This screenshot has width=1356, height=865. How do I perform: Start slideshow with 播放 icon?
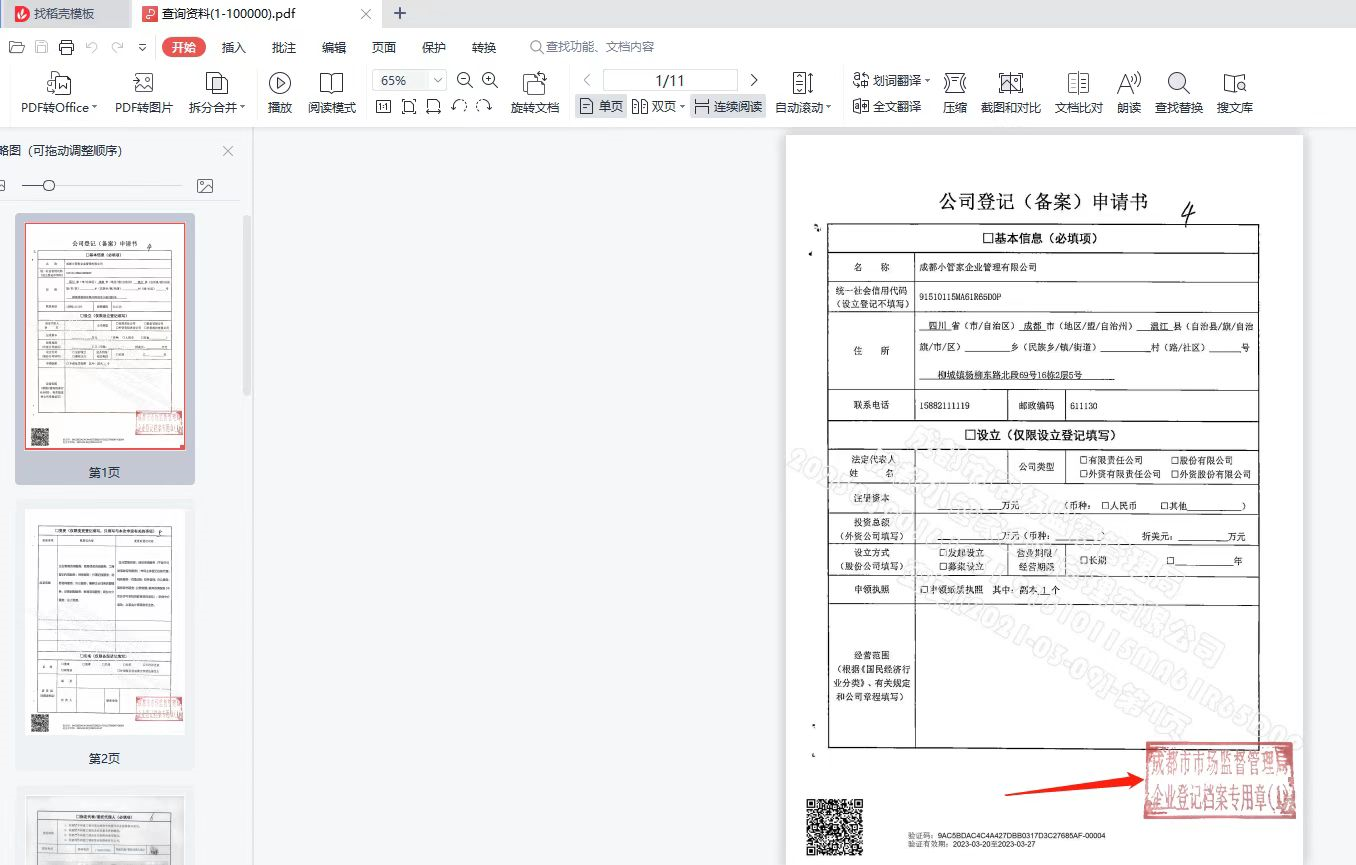pyautogui.click(x=280, y=84)
